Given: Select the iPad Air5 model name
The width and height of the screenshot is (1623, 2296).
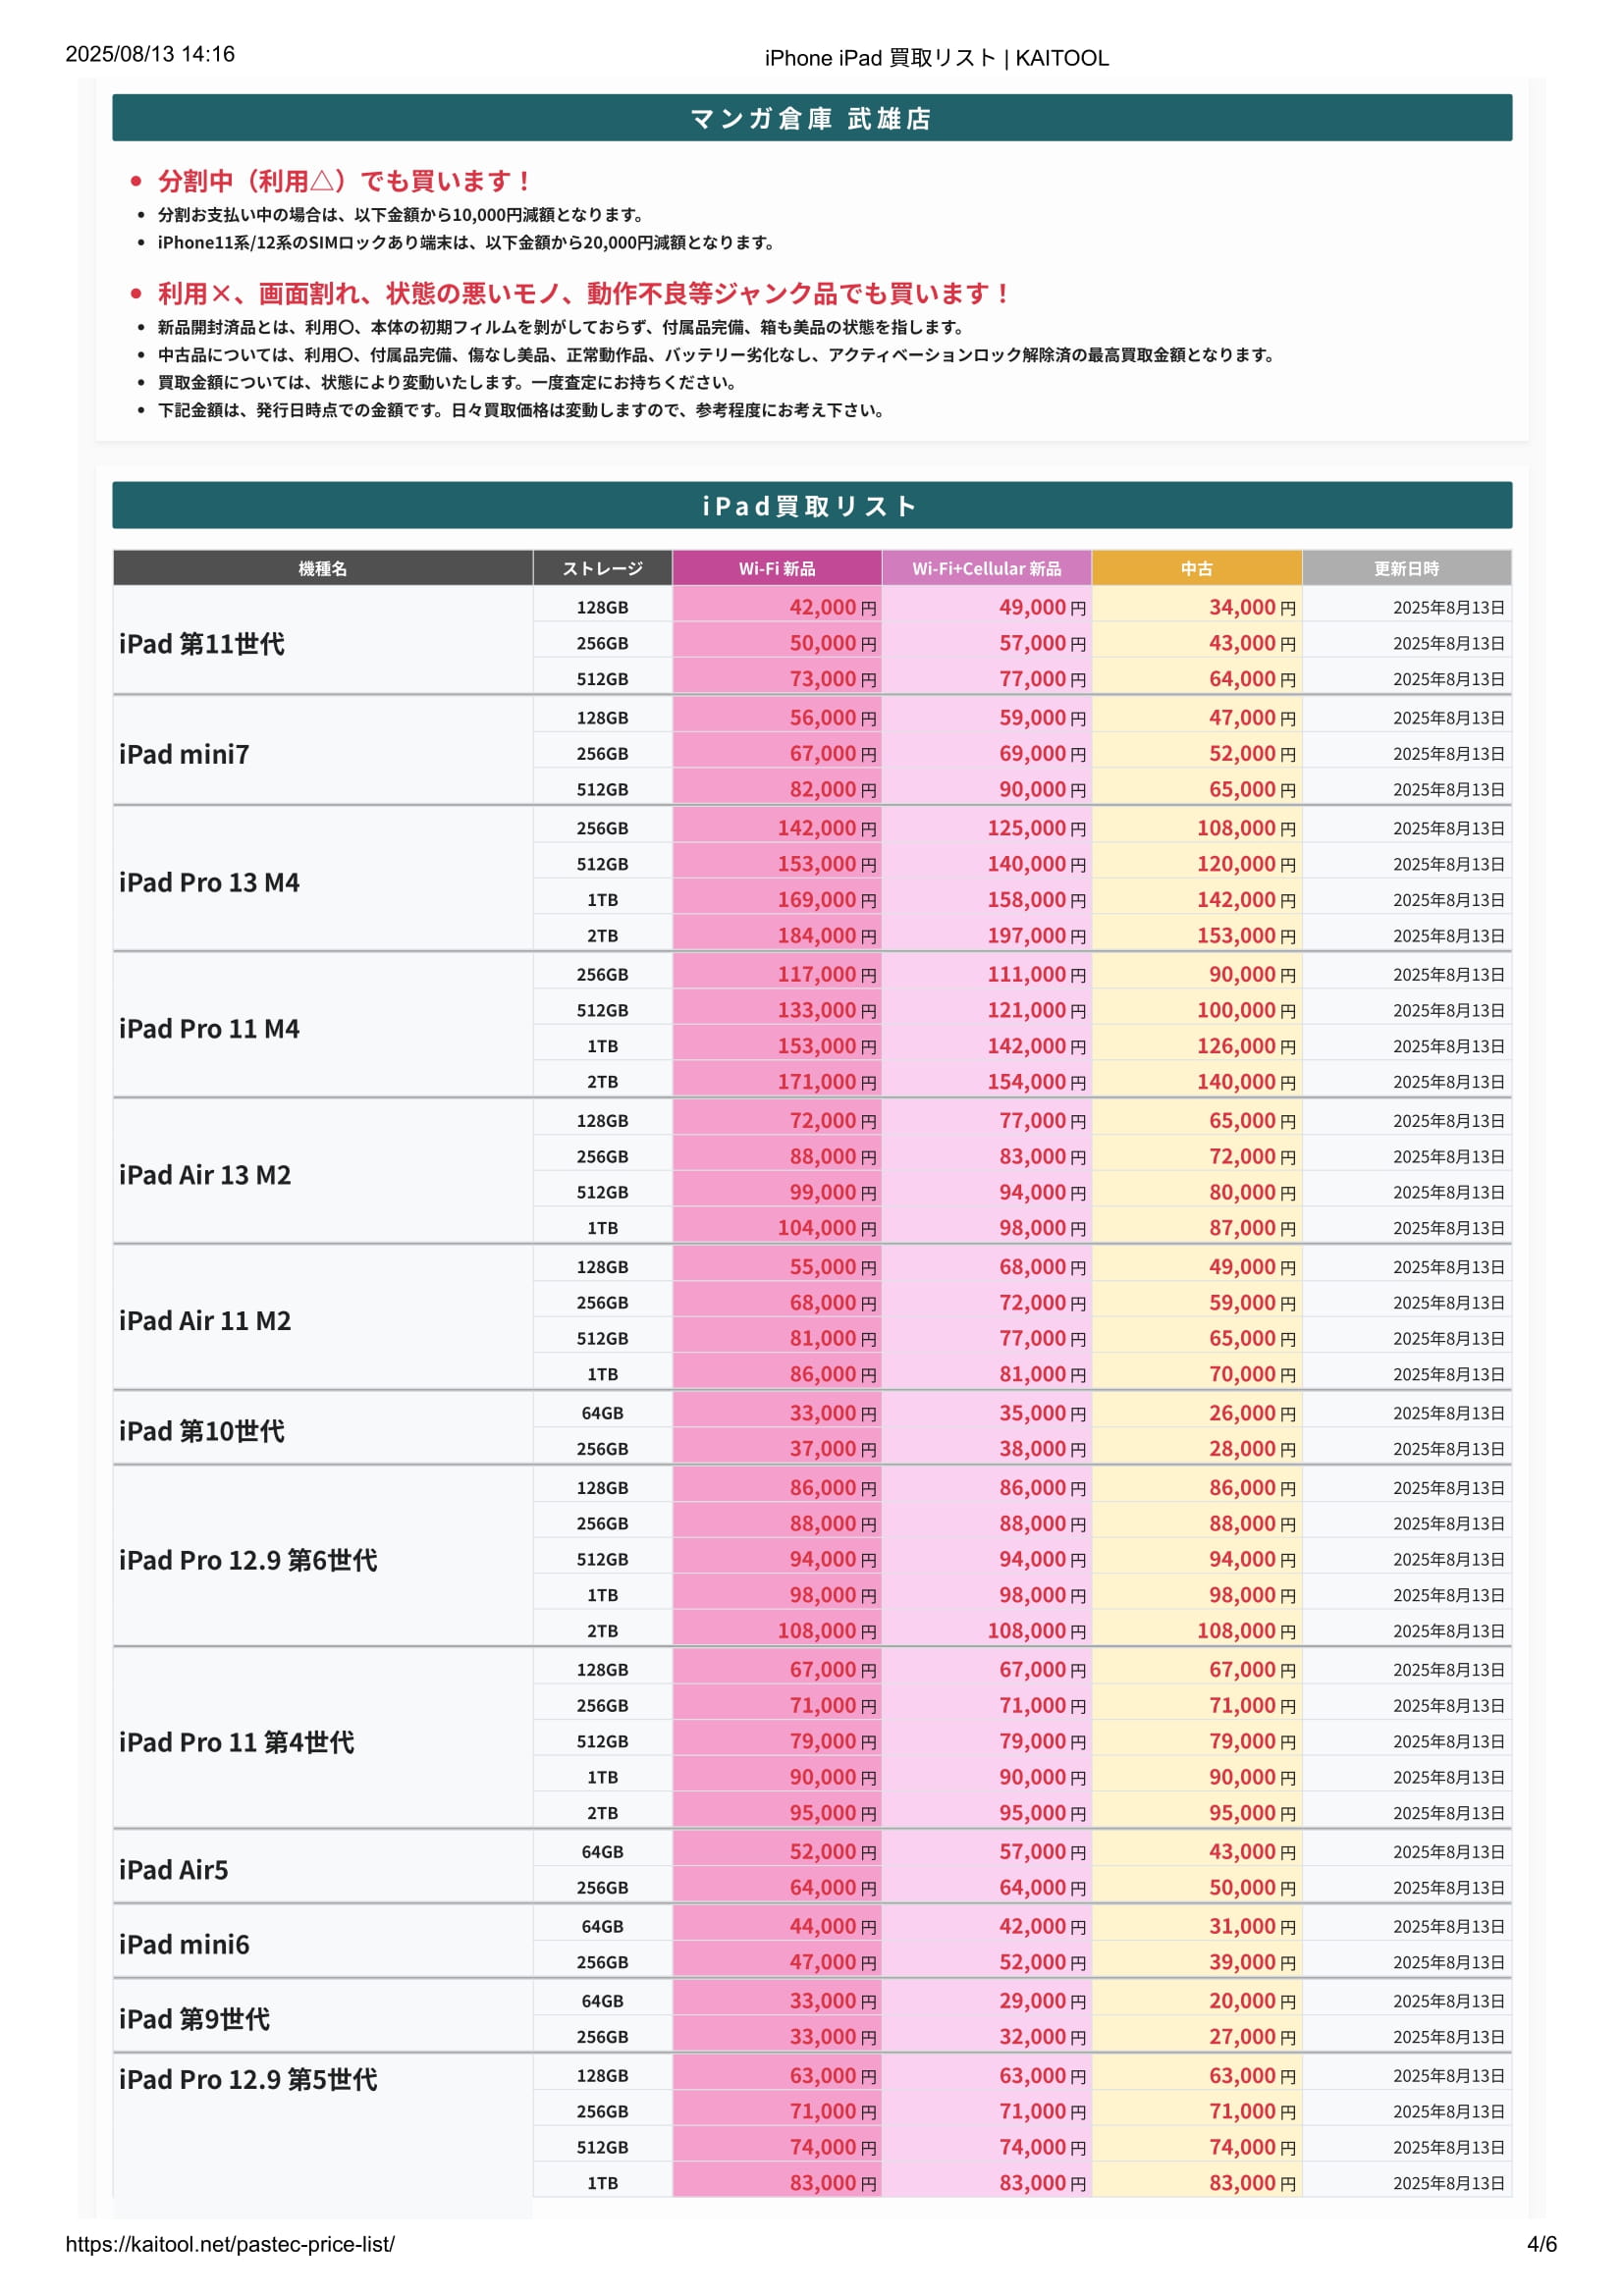Looking at the screenshot, I should (173, 1869).
